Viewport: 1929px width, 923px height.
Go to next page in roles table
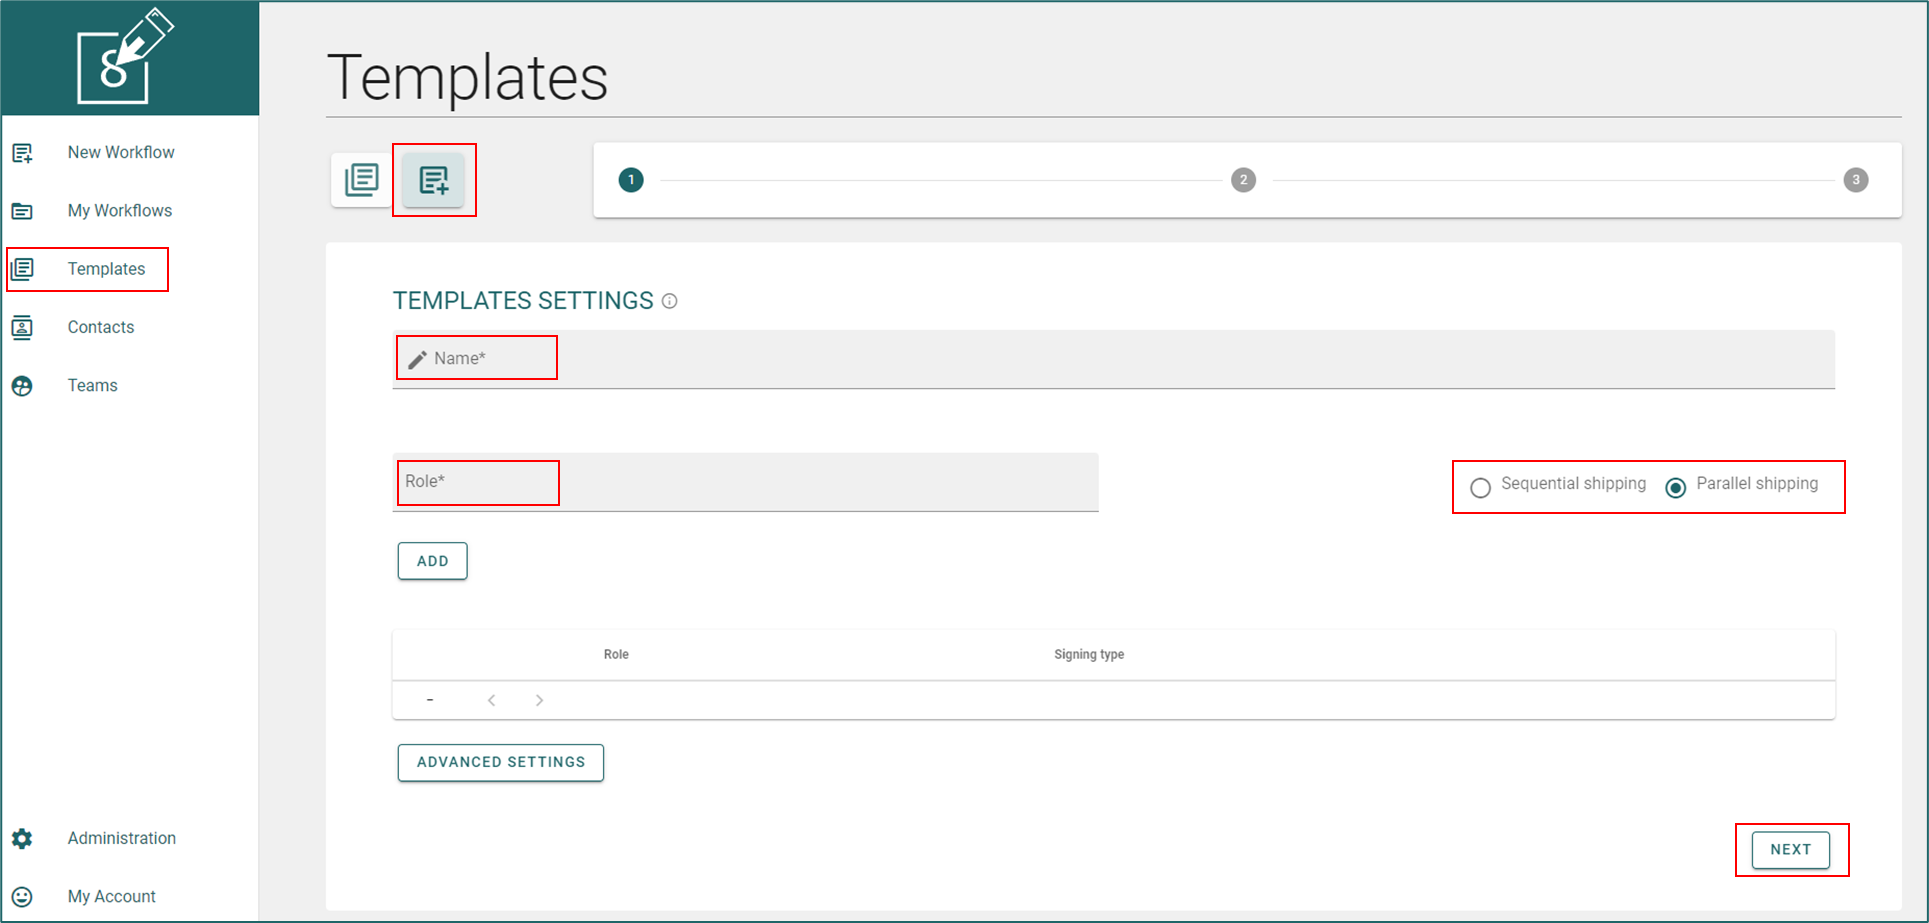[x=539, y=700]
